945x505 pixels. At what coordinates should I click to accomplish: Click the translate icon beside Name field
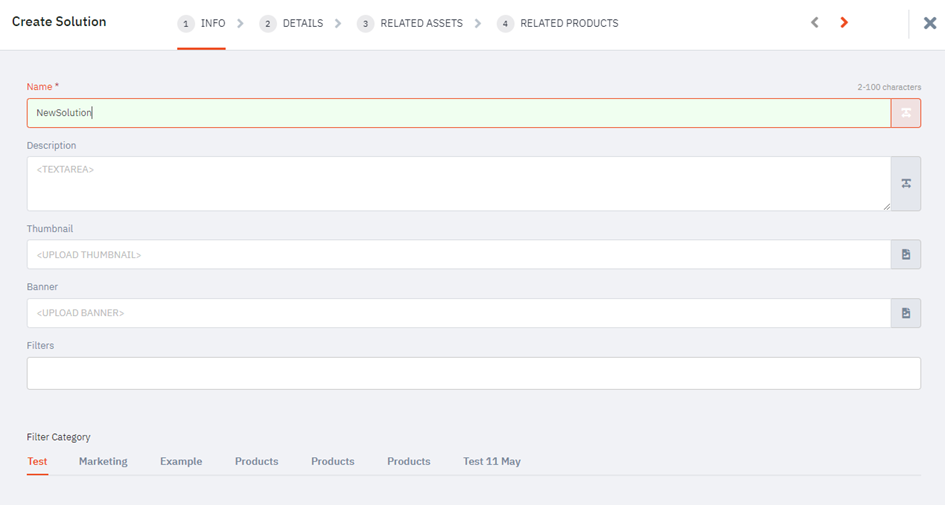(906, 113)
